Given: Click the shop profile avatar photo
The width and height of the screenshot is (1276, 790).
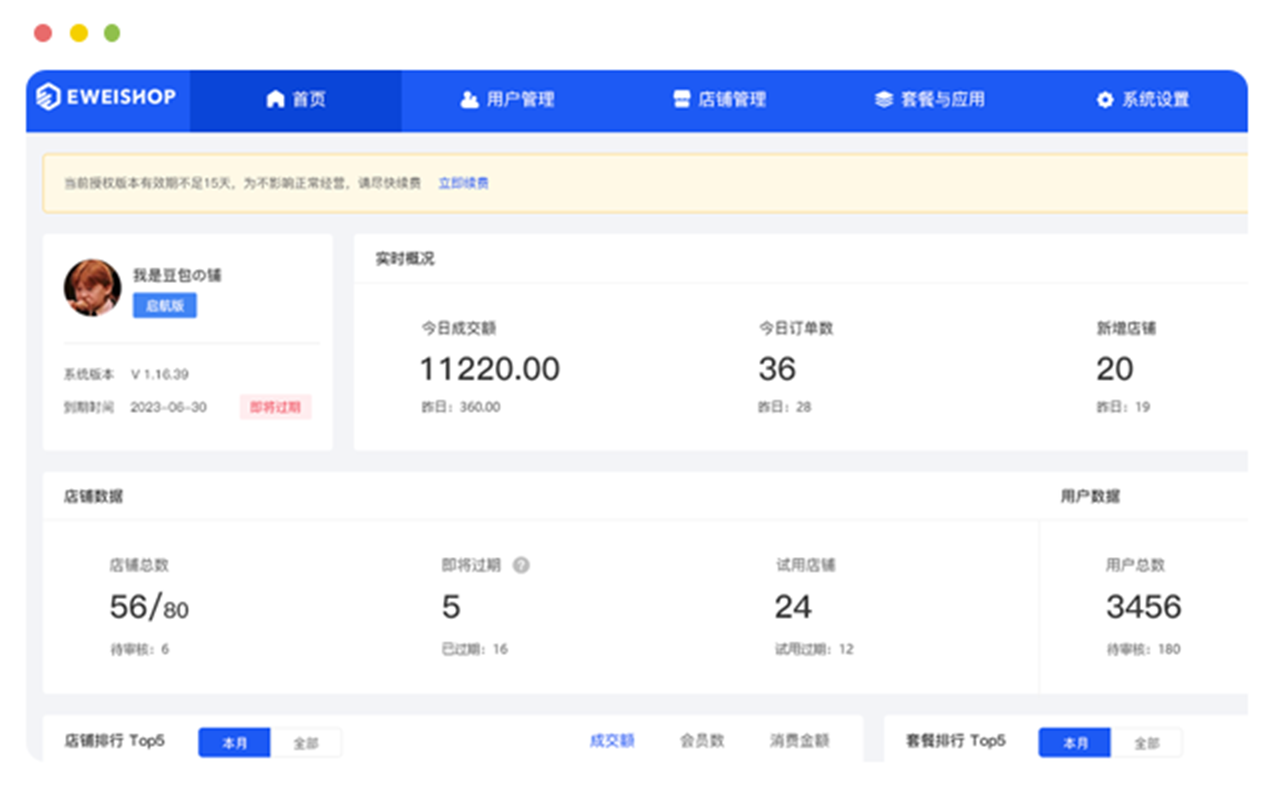Looking at the screenshot, I should pyautogui.click(x=93, y=288).
